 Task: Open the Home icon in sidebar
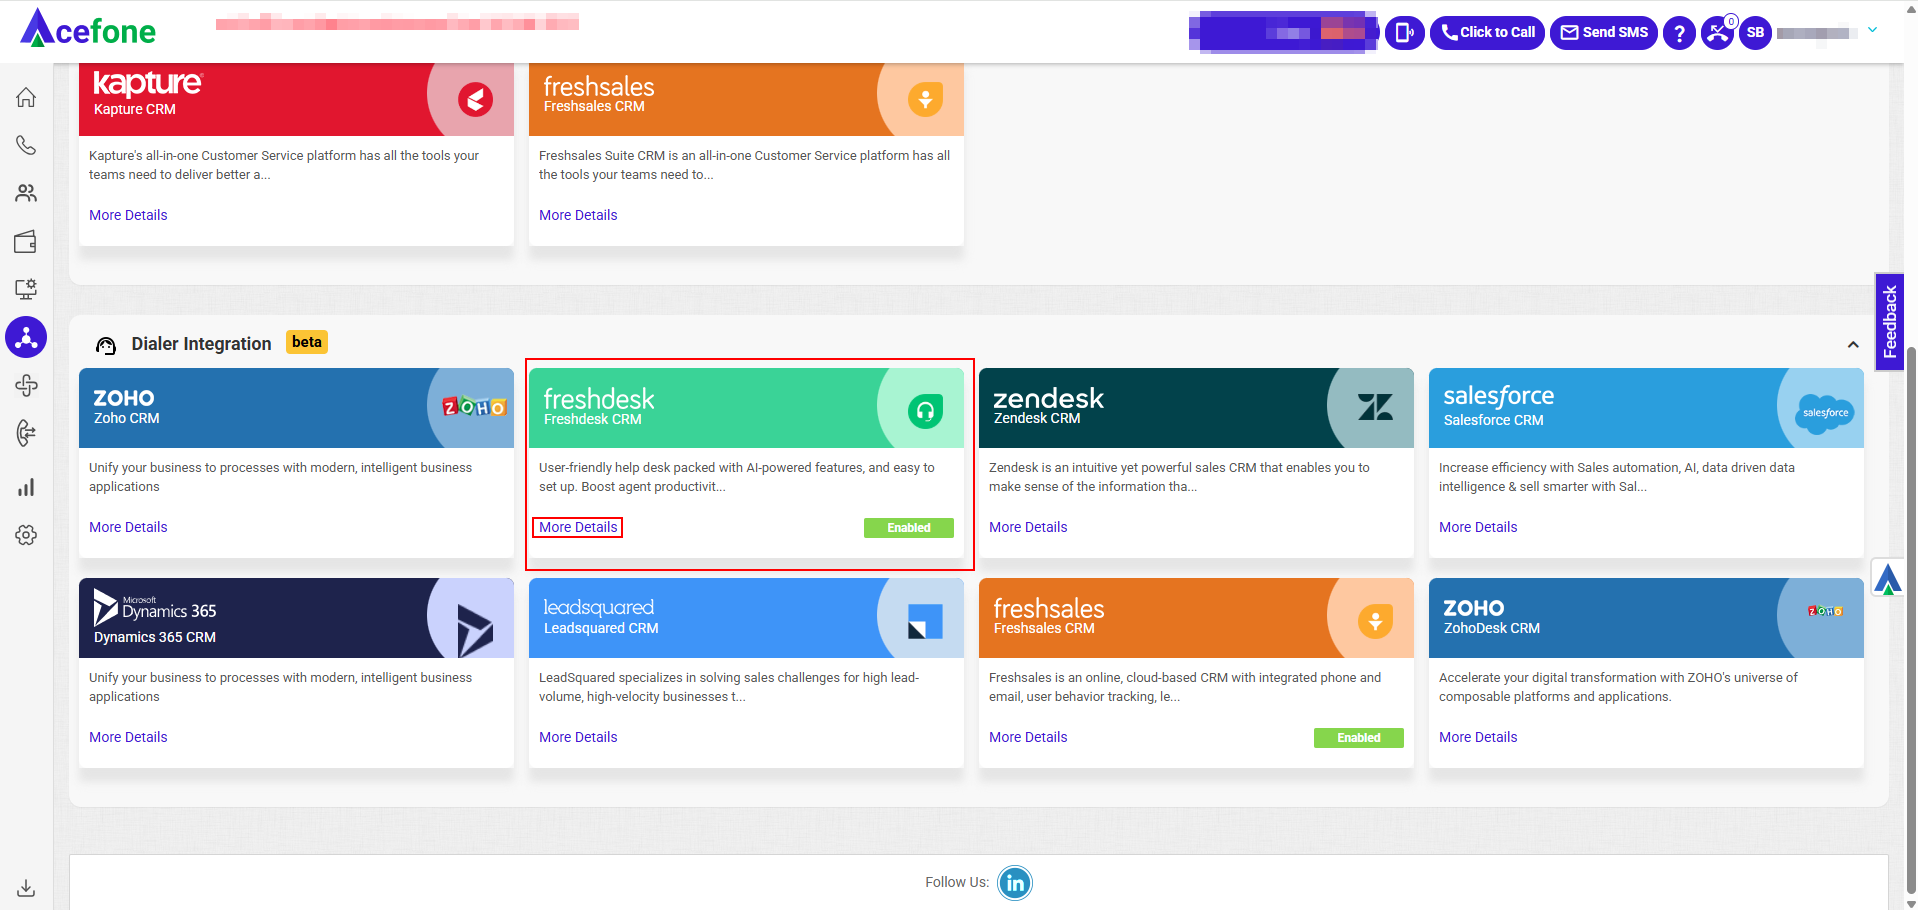tap(26, 97)
